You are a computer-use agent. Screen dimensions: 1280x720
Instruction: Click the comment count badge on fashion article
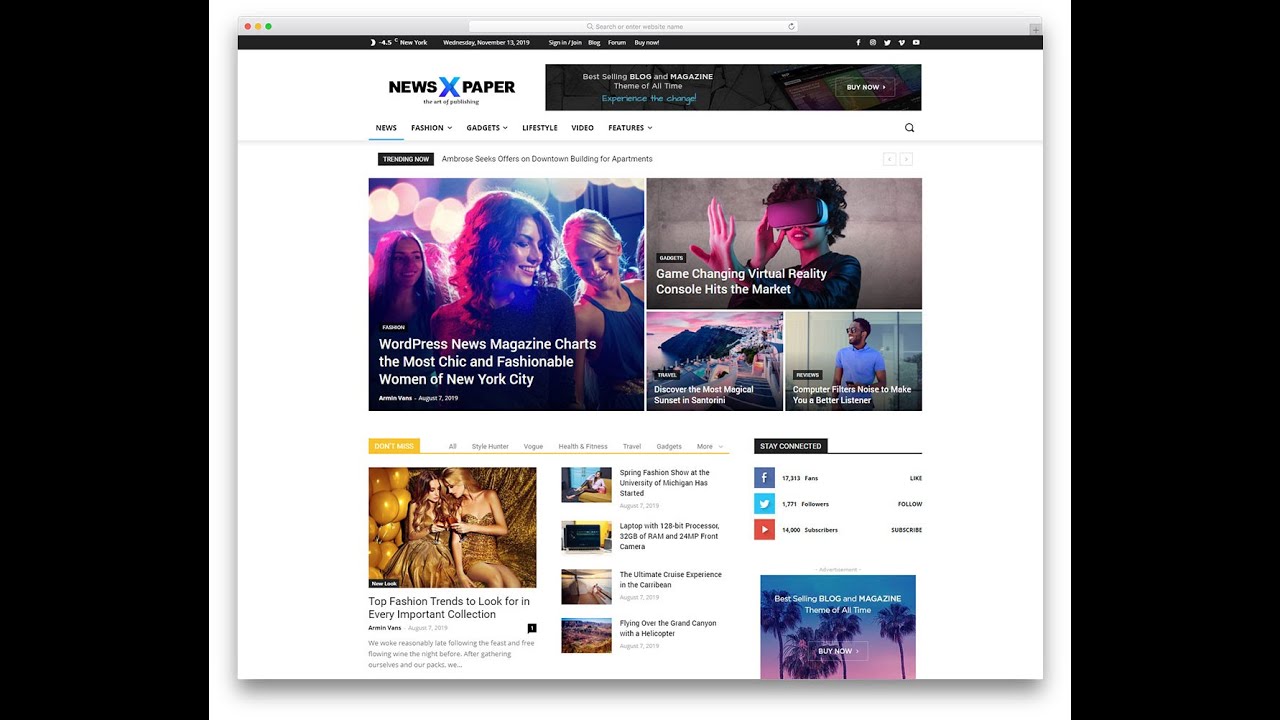(x=532, y=628)
